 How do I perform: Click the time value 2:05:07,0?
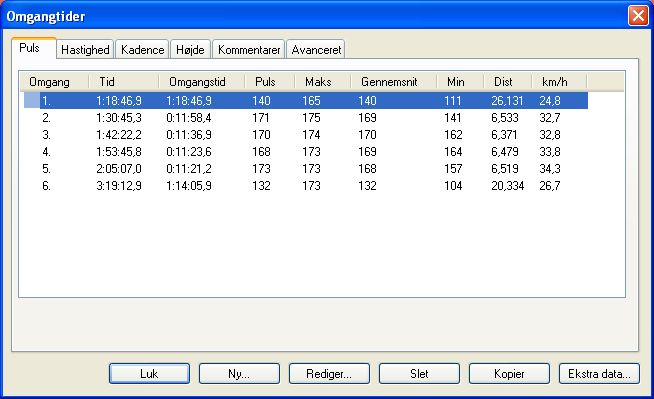(x=119, y=169)
